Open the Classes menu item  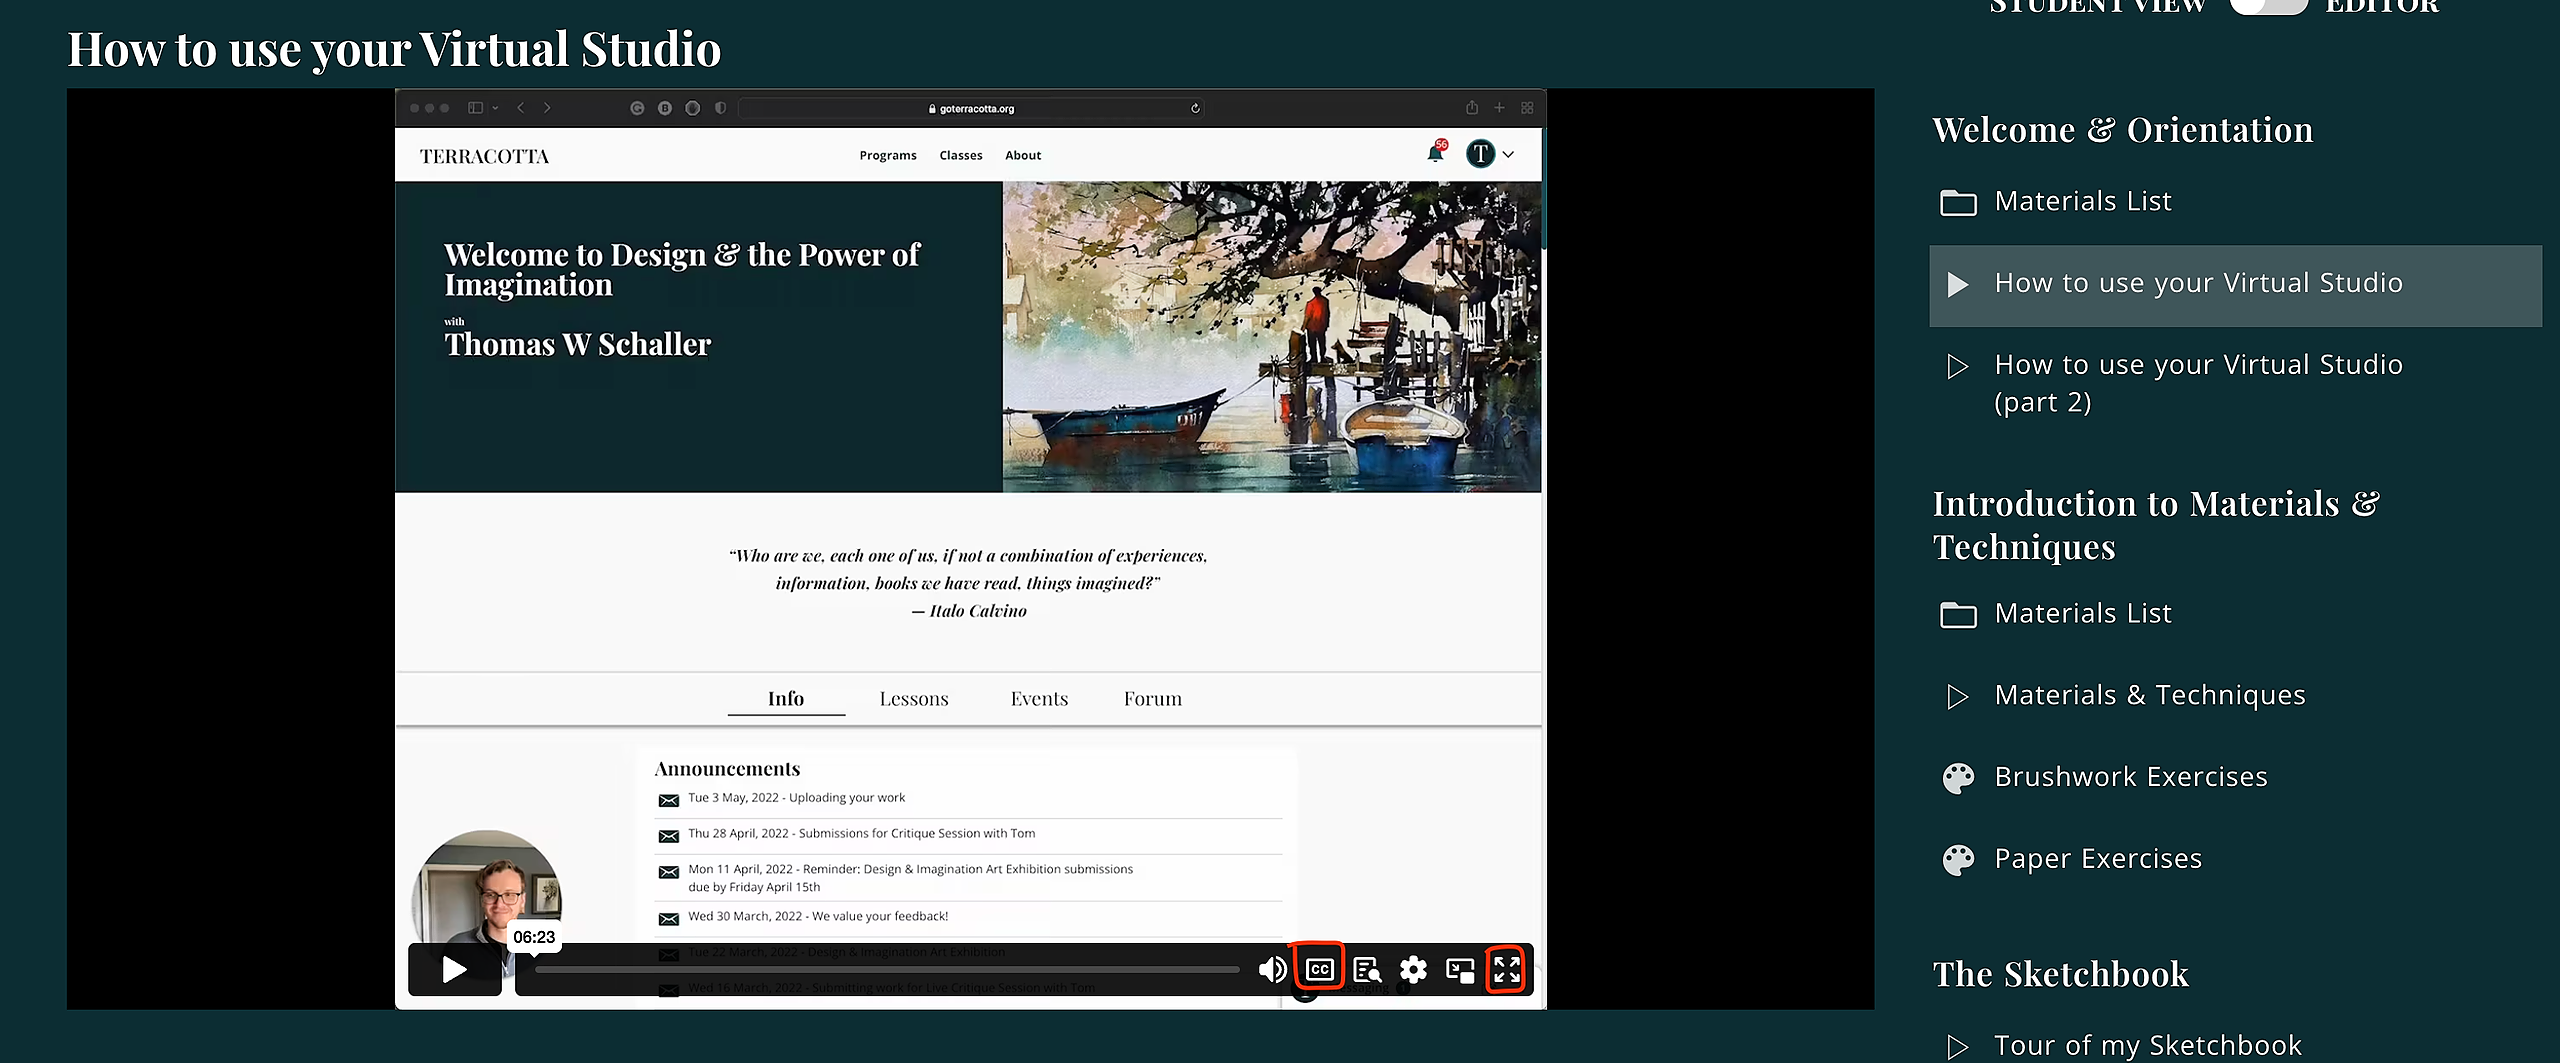point(961,155)
